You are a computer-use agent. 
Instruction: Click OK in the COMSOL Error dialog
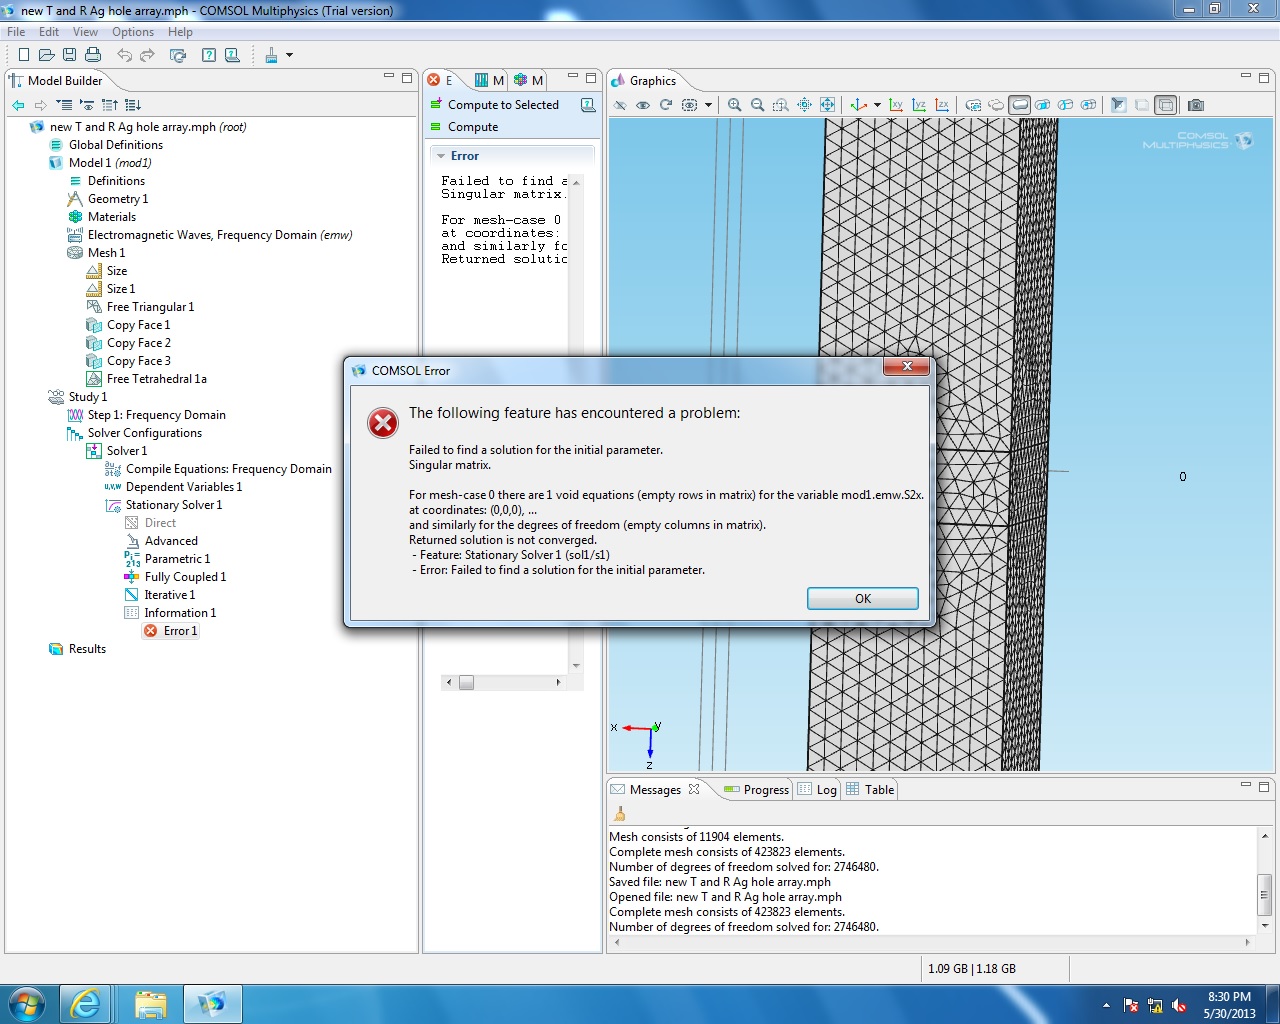863,598
